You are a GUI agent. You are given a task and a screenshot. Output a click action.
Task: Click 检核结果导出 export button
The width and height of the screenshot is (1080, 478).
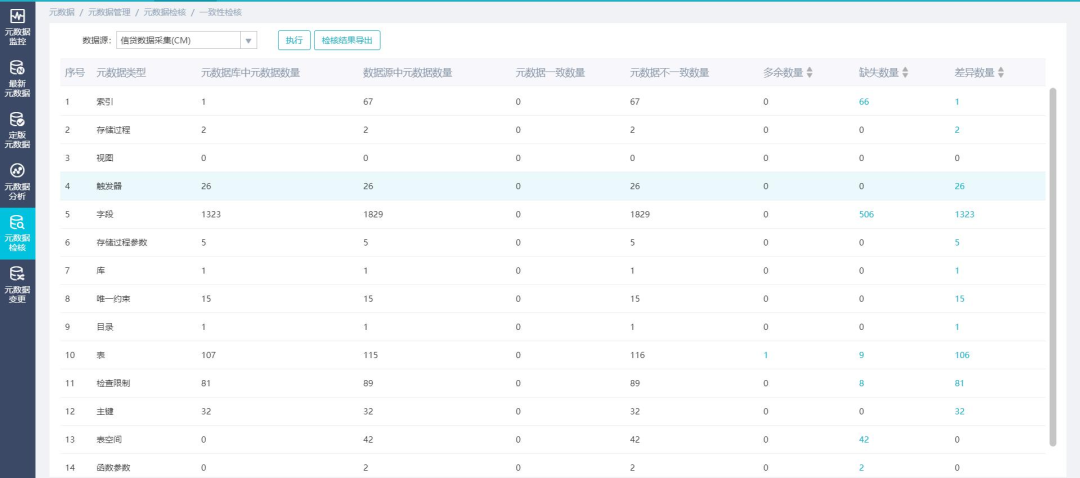(x=347, y=40)
